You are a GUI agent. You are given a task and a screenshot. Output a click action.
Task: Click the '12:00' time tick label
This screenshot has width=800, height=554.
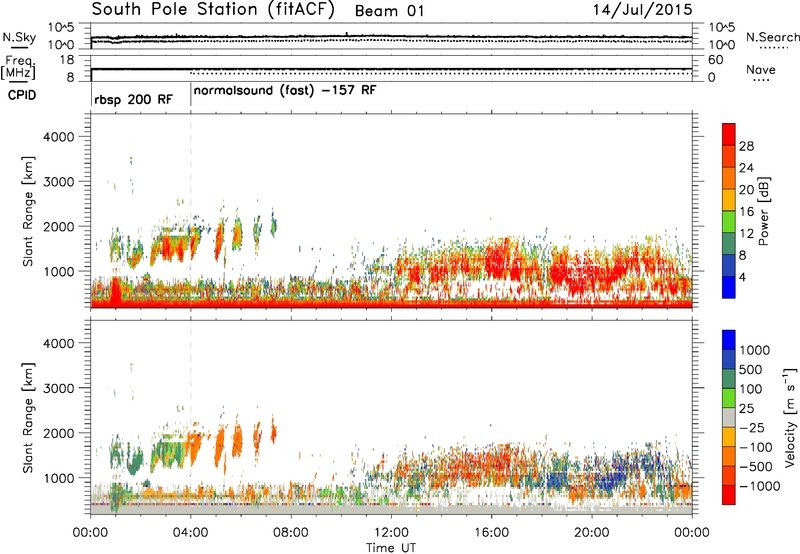tap(391, 533)
